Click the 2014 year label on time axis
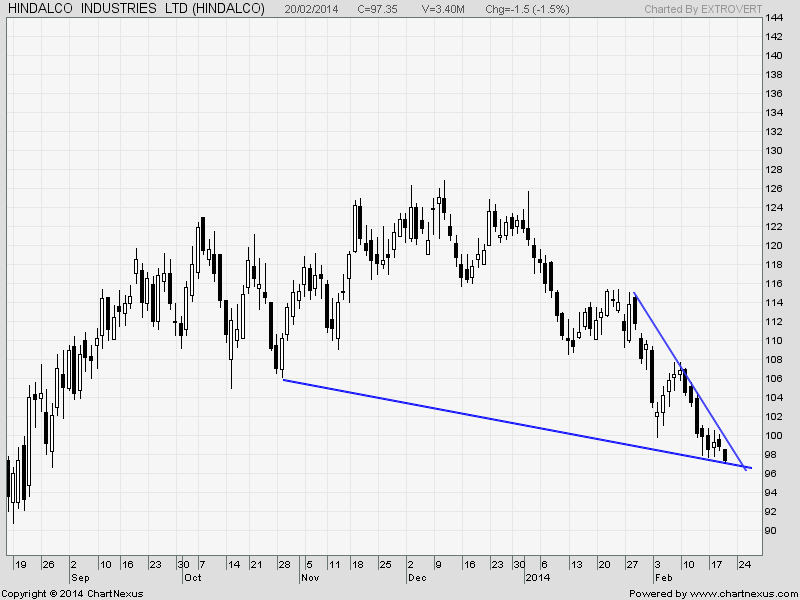This screenshot has height=600, width=800. click(x=538, y=578)
